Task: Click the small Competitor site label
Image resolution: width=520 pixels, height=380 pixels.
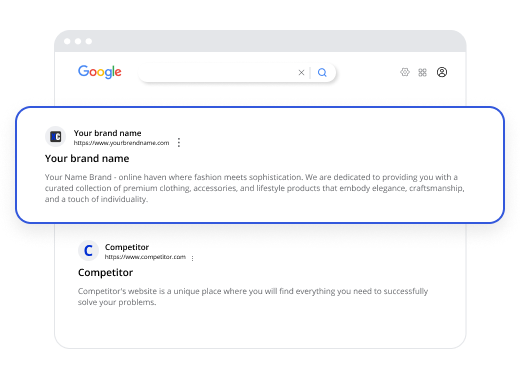Action: pyautogui.click(x=127, y=247)
